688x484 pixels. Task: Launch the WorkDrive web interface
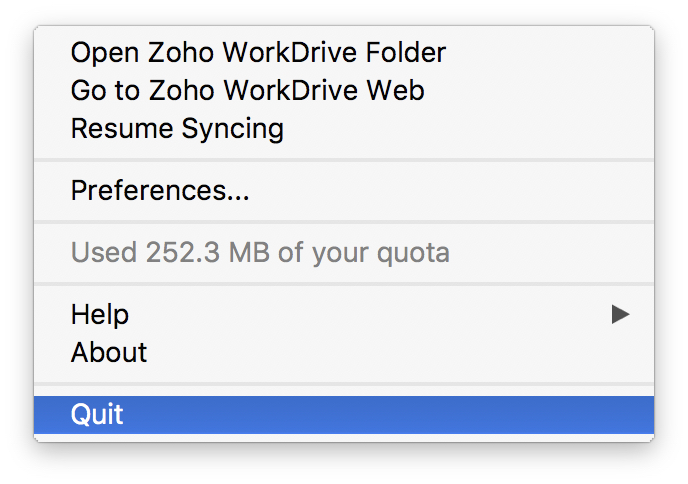pos(247,90)
